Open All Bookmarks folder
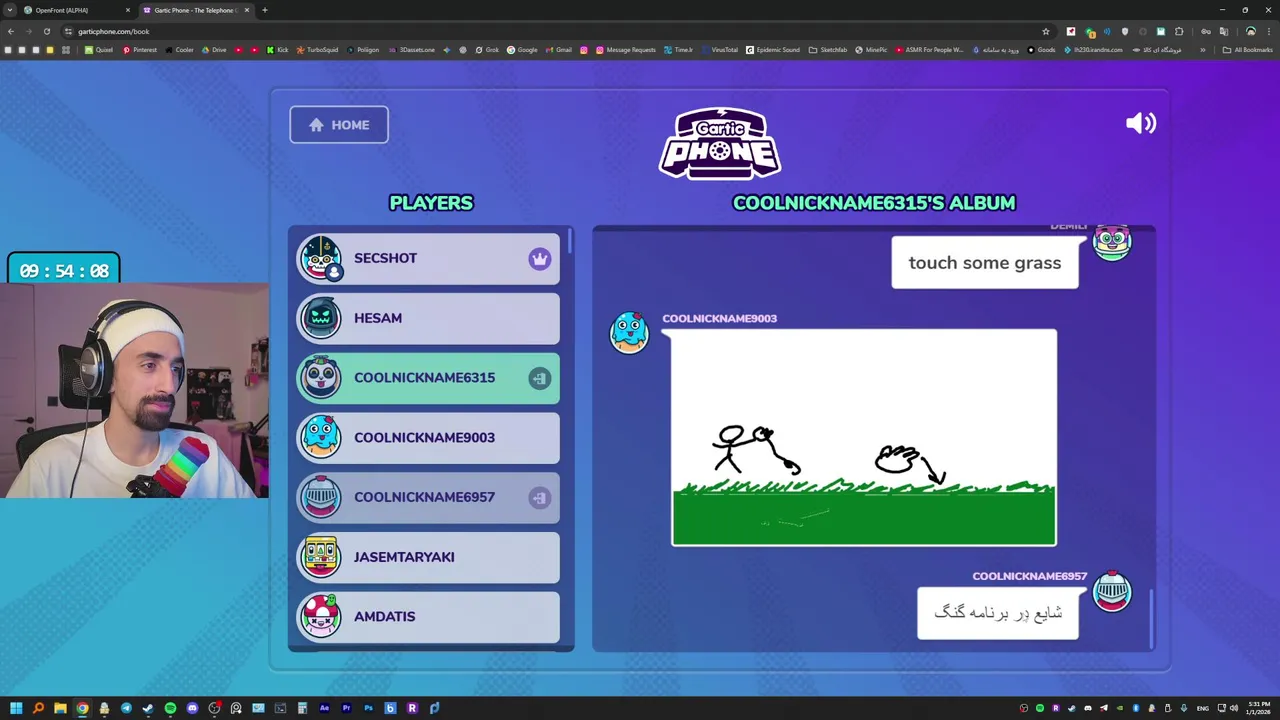The height and width of the screenshot is (720, 1280). (x=1247, y=50)
